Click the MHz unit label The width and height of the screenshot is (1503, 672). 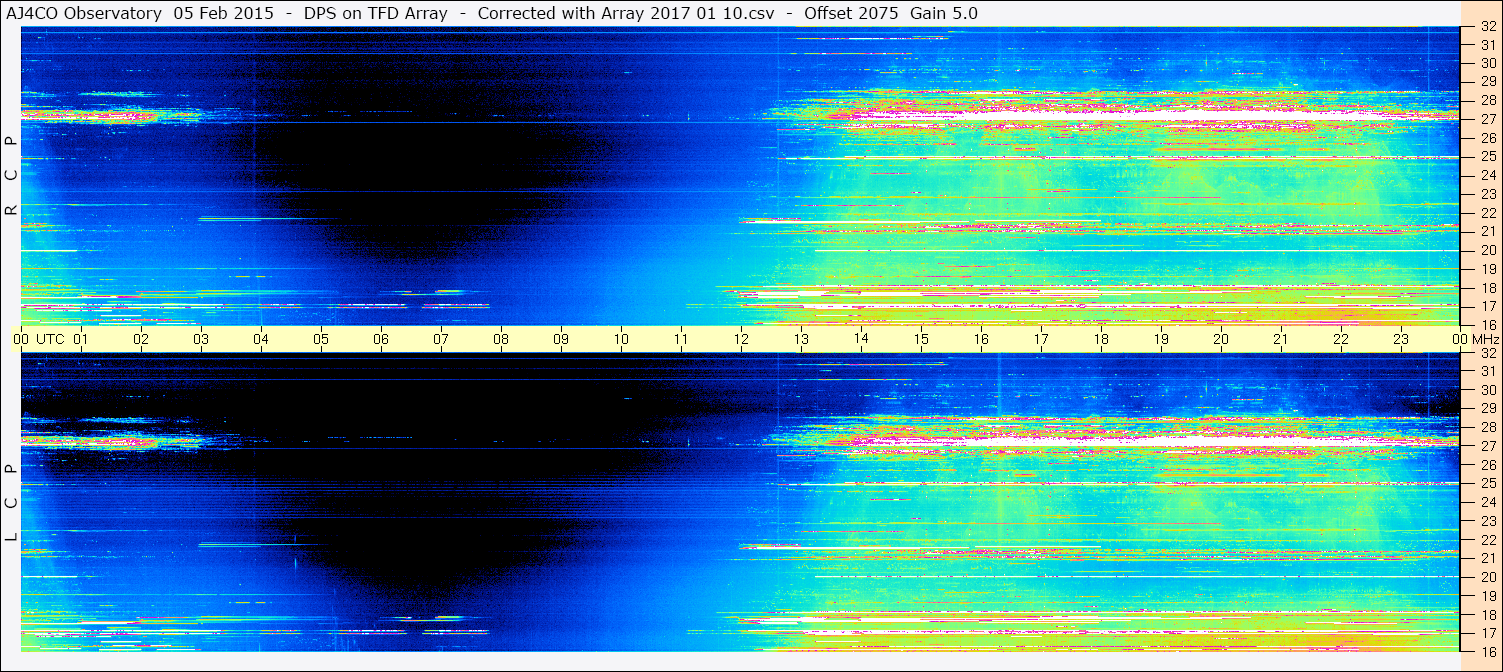[x=1483, y=339]
